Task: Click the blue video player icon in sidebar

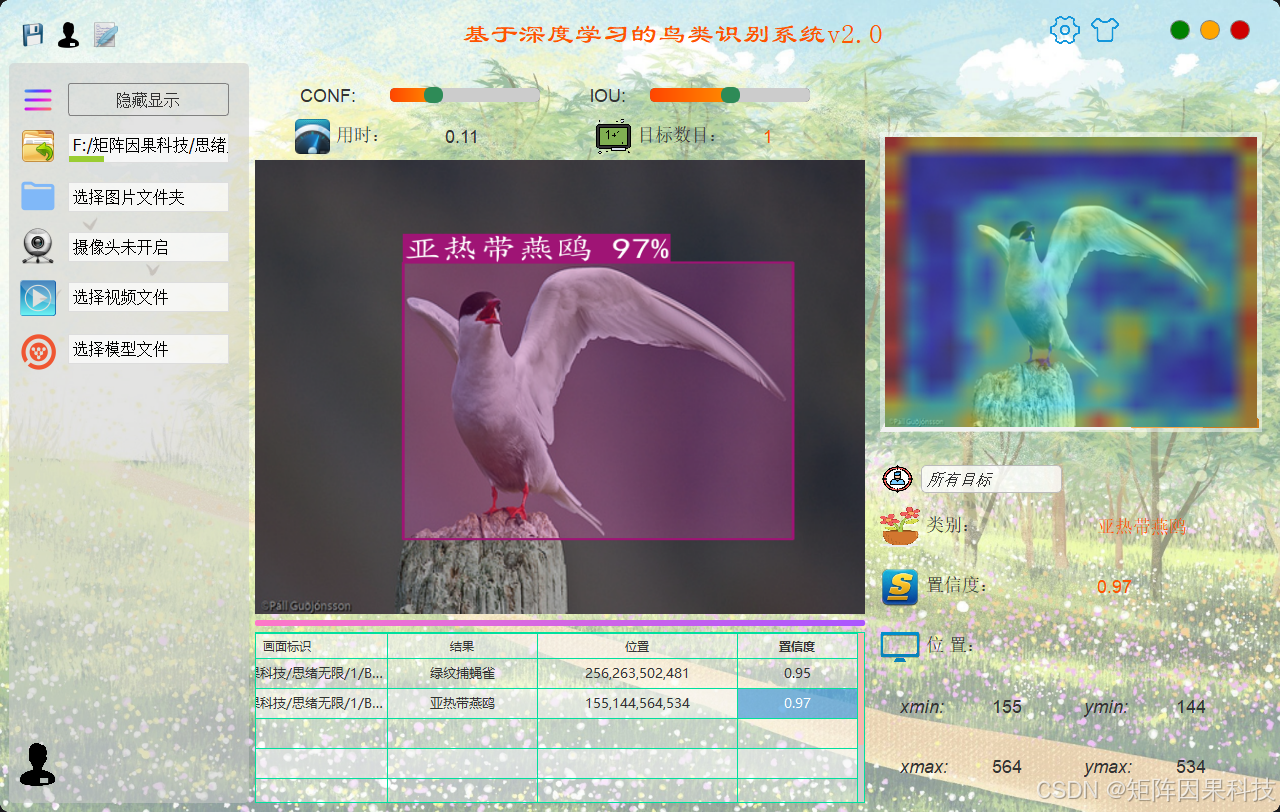Action: [x=37, y=297]
